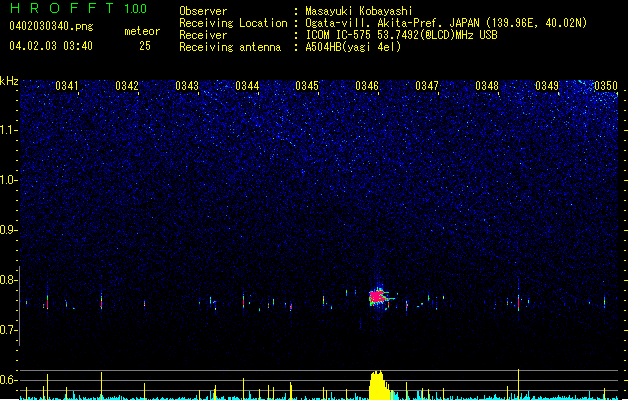Click the 0.9 kHz axis label

(8, 229)
